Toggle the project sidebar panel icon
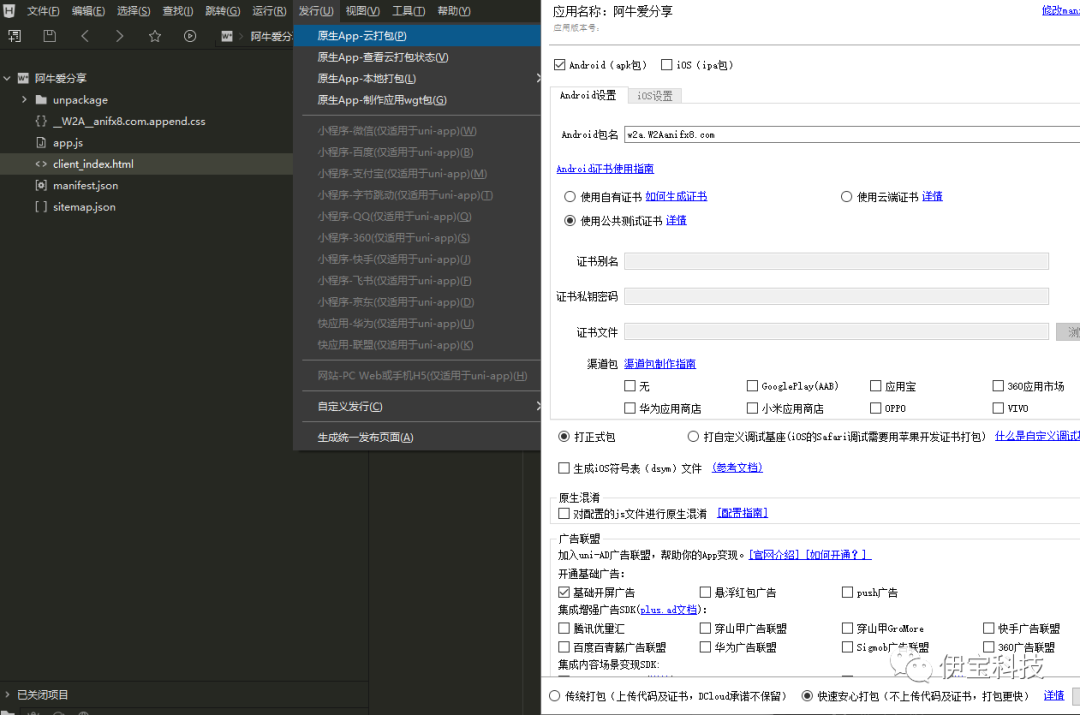This screenshot has height=715, width=1080. 14,36
